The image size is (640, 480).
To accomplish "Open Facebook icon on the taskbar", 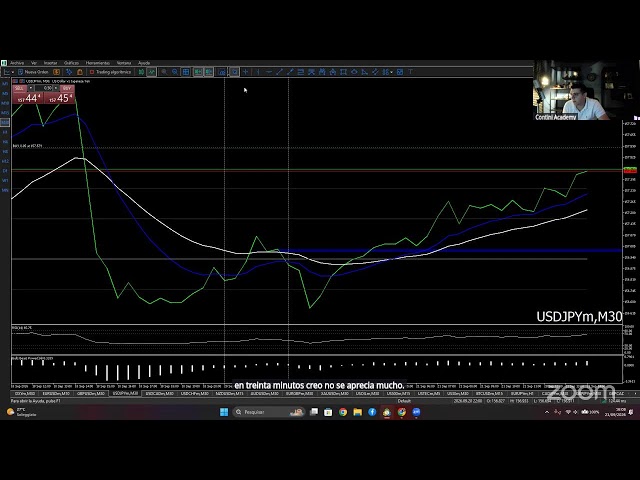I will [372, 412].
